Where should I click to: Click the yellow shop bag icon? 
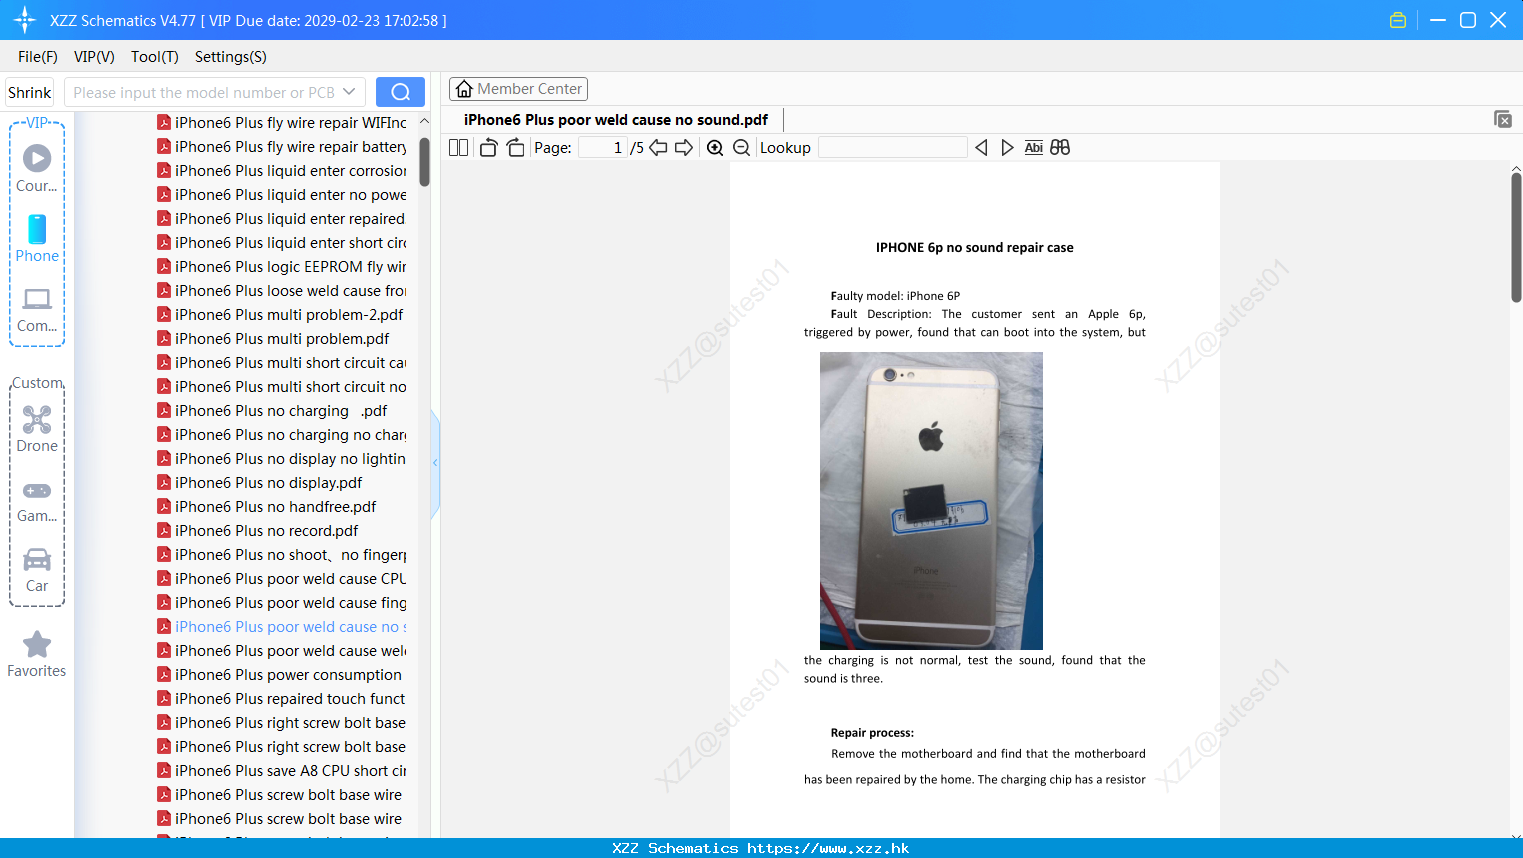click(1398, 20)
